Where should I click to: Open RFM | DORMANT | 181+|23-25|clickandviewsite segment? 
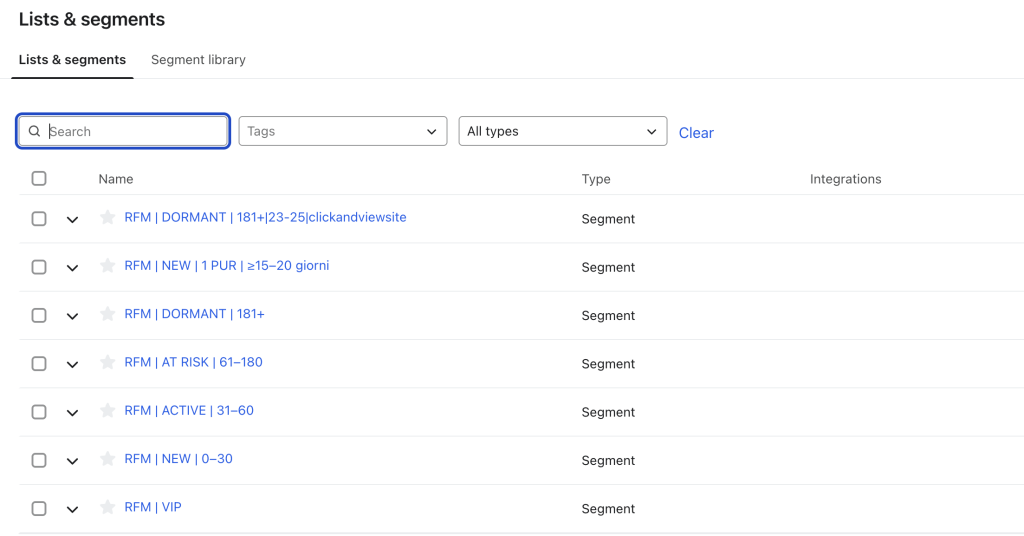point(265,217)
